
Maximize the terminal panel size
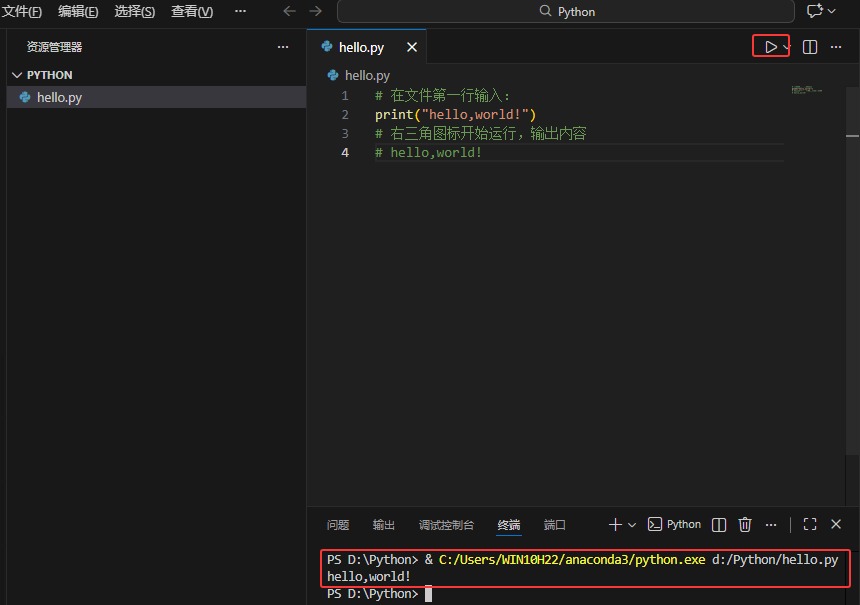point(810,524)
